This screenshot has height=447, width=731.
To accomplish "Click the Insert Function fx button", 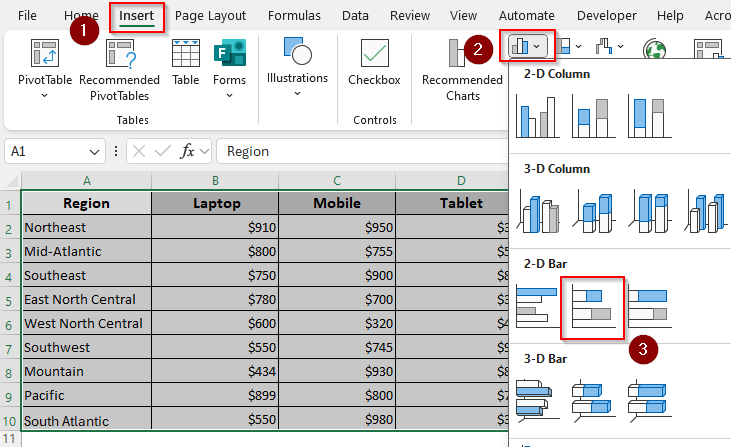I will pos(187,151).
